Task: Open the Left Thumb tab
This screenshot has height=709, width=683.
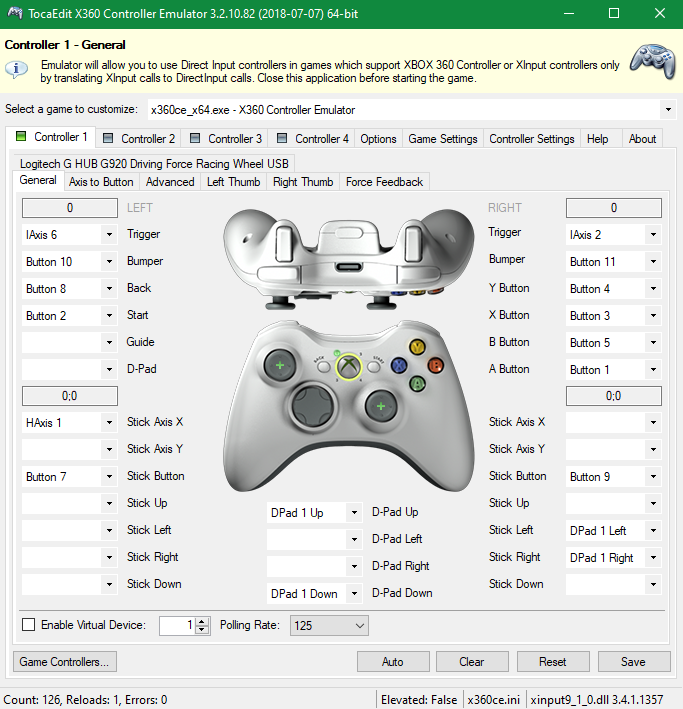Action: [233, 182]
